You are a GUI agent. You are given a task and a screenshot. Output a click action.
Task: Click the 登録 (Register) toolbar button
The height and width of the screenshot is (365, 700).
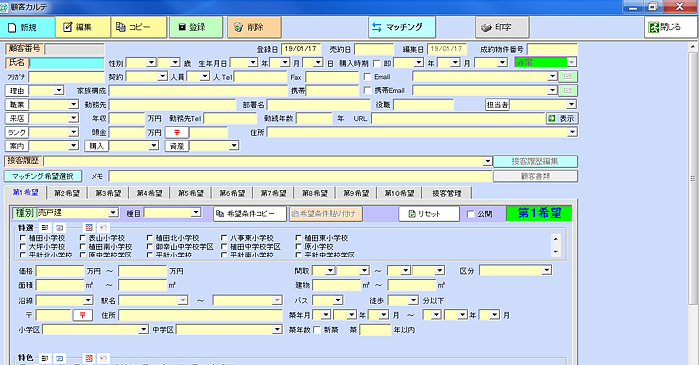(x=196, y=27)
